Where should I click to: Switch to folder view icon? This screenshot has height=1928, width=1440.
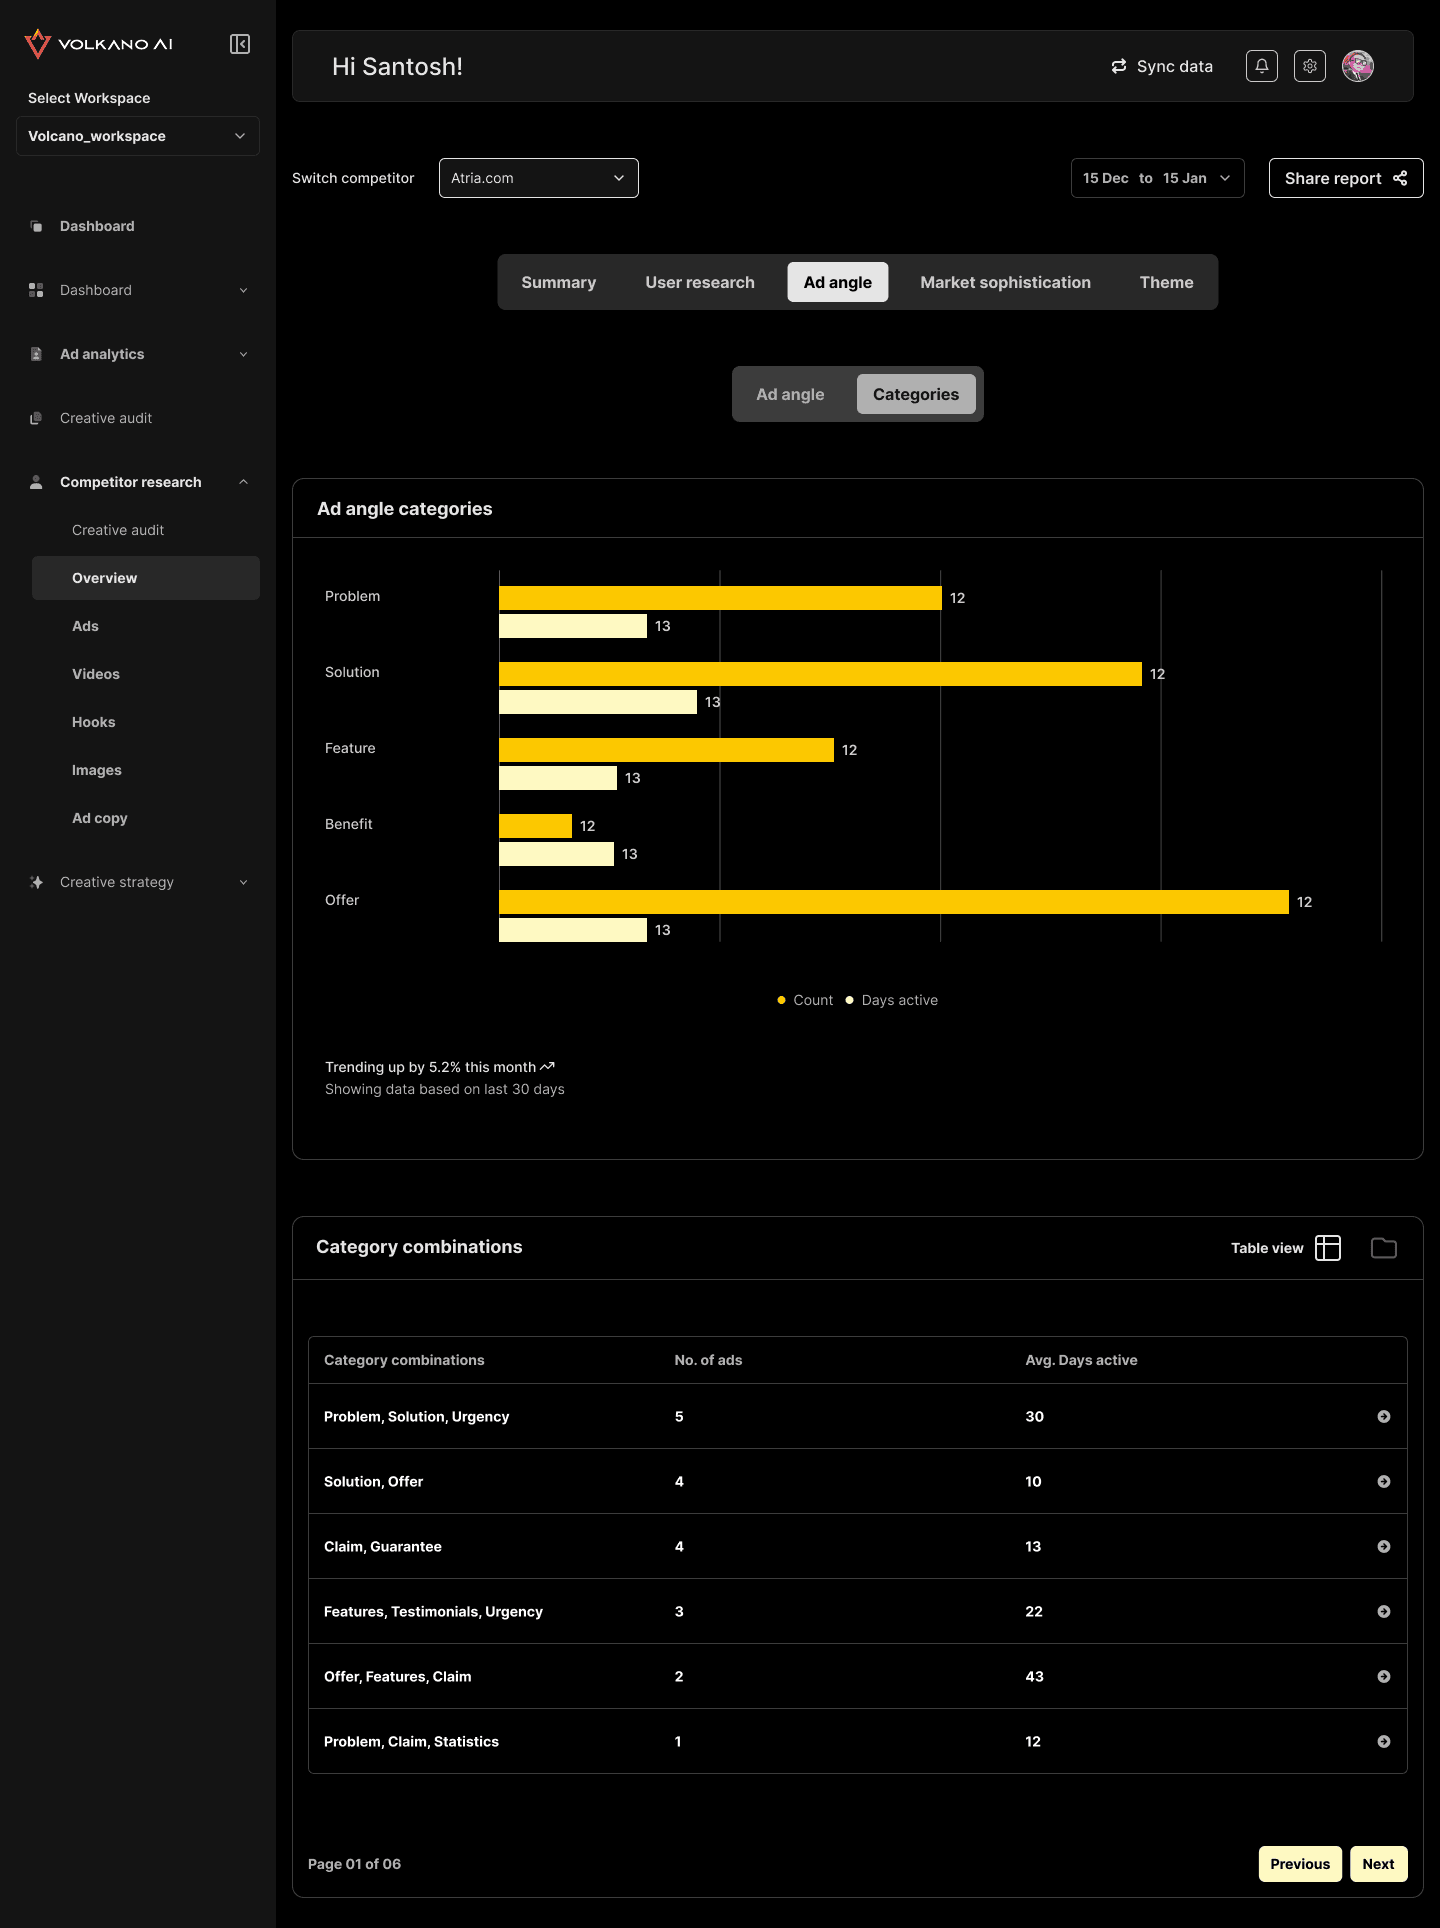pyautogui.click(x=1384, y=1248)
